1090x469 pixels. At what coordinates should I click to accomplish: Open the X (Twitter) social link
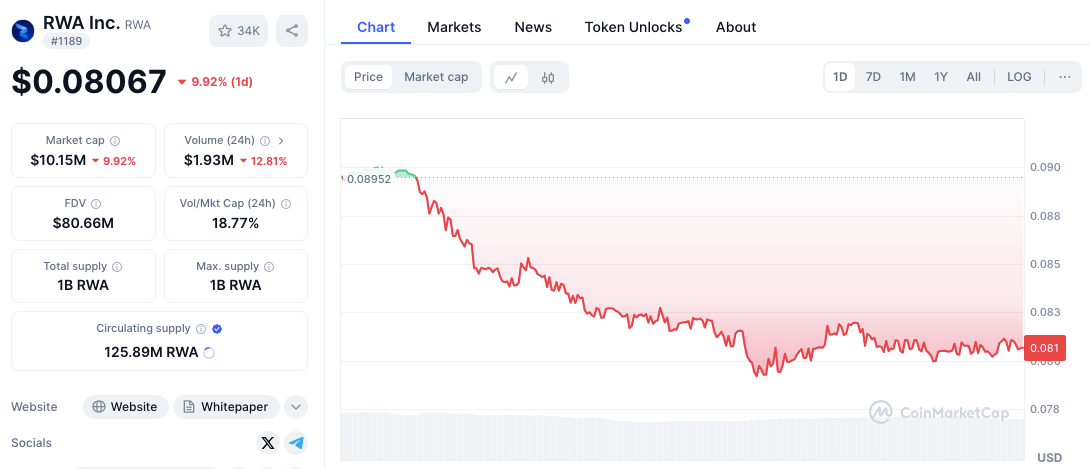[267, 443]
